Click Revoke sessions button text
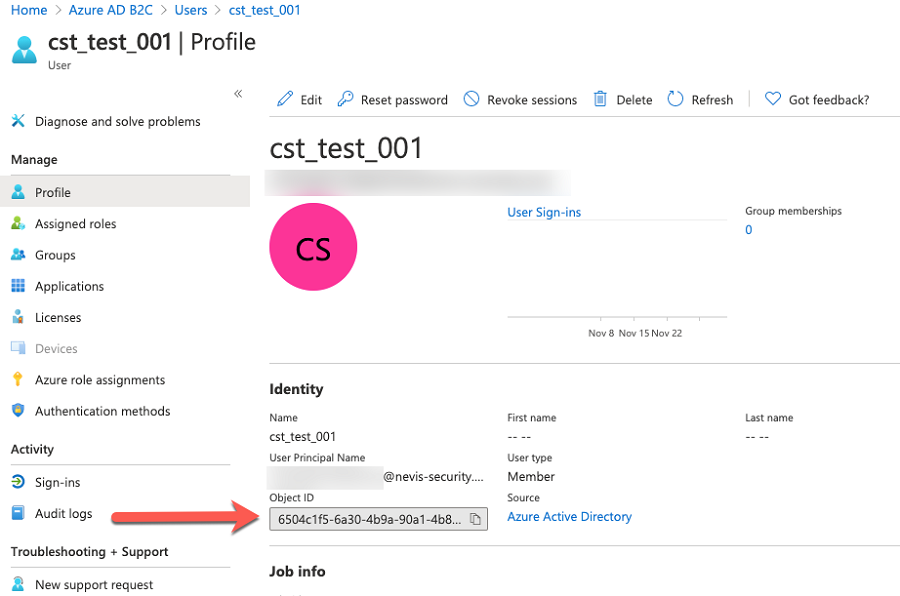The width and height of the screenshot is (900, 596). pos(532,99)
